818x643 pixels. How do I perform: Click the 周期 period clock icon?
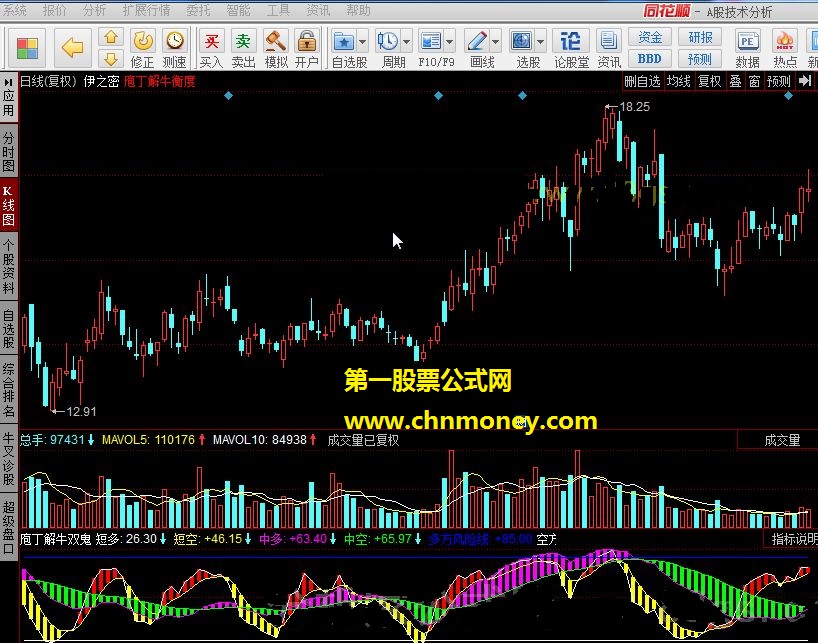[x=388, y=42]
